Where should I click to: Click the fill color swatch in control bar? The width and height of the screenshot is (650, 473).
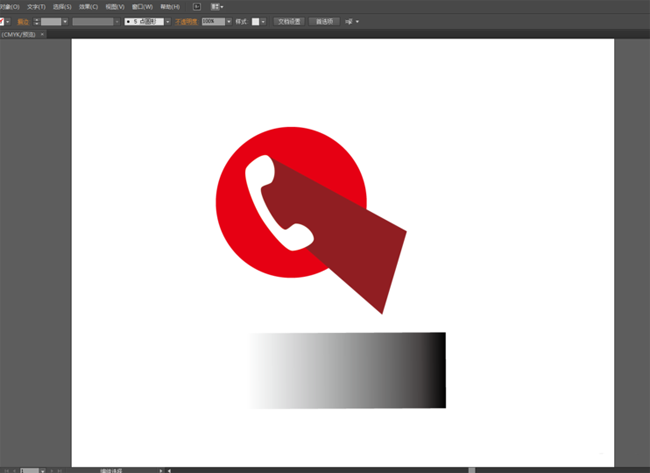point(3,21)
